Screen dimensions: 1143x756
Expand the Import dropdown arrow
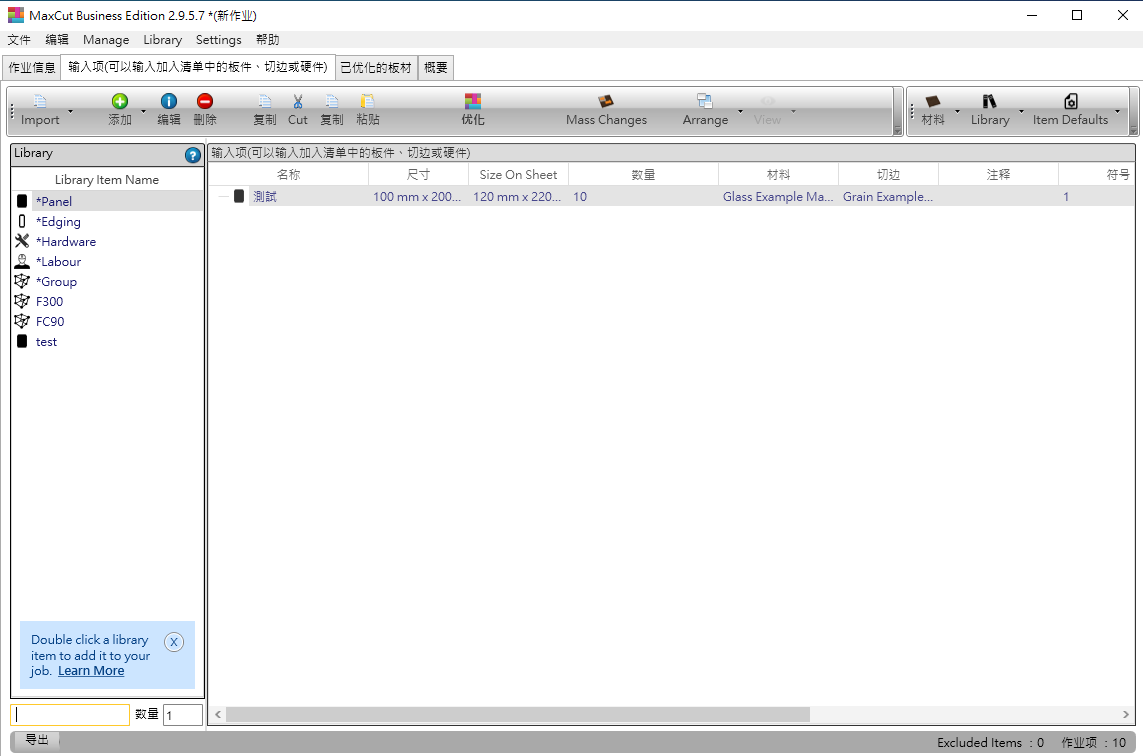coord(70,111)
